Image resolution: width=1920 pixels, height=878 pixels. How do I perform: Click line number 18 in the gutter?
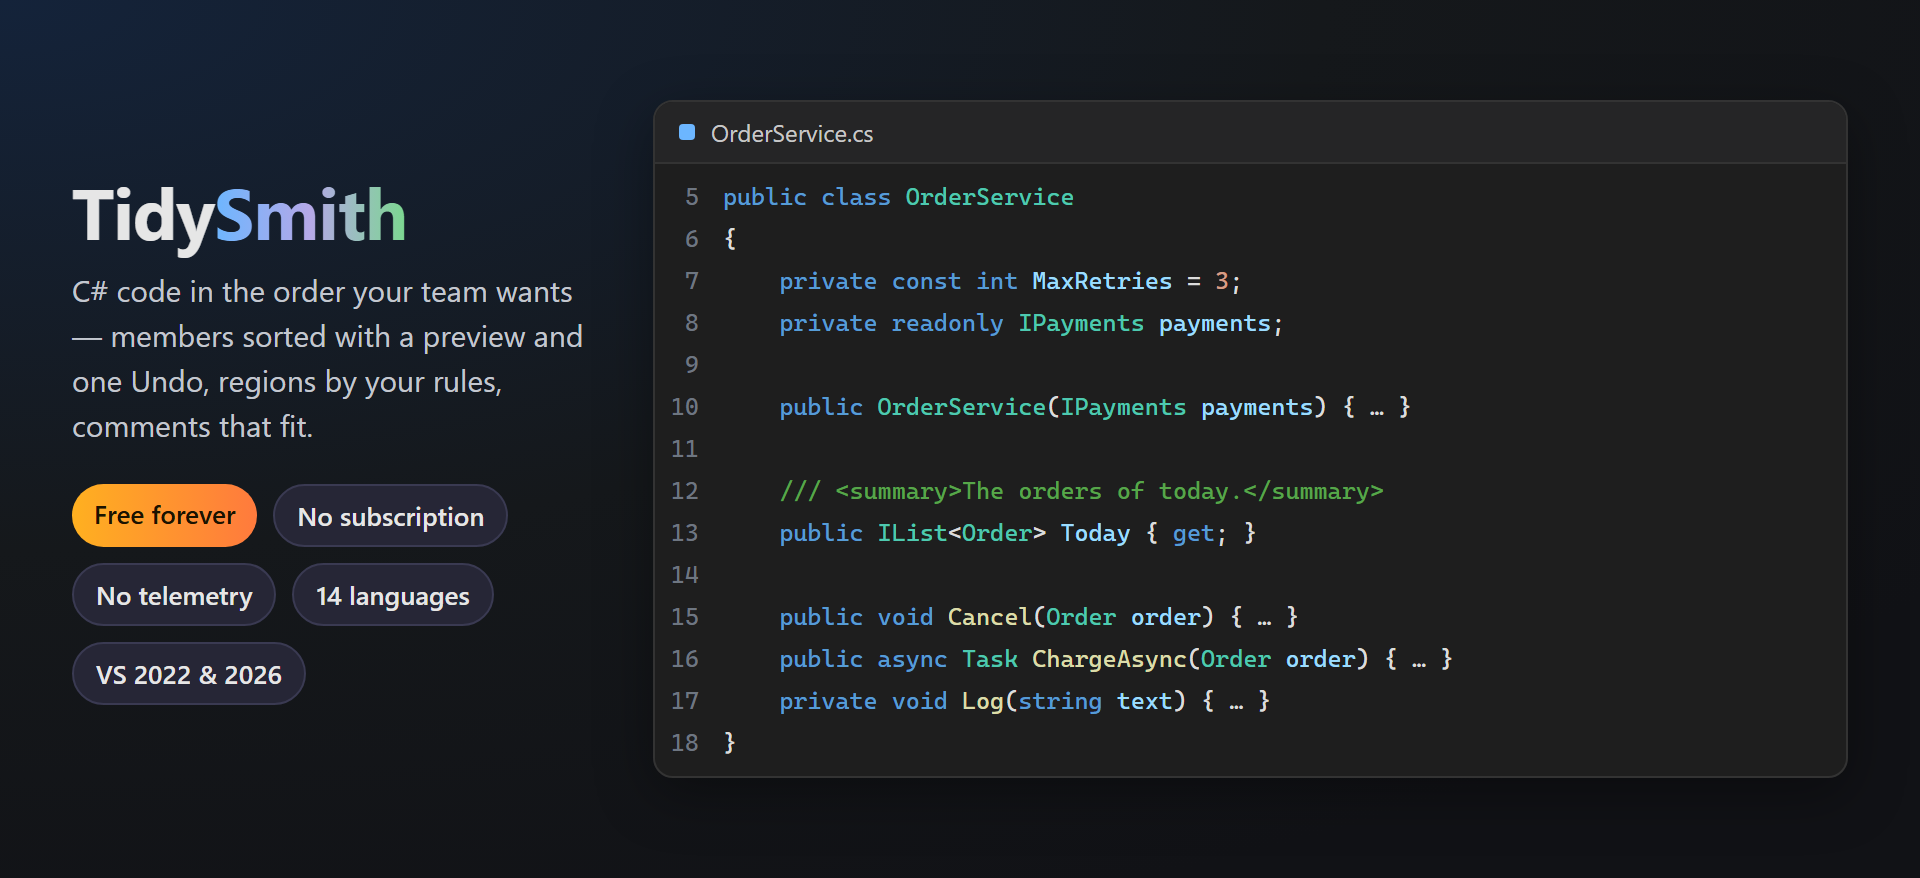685,743
